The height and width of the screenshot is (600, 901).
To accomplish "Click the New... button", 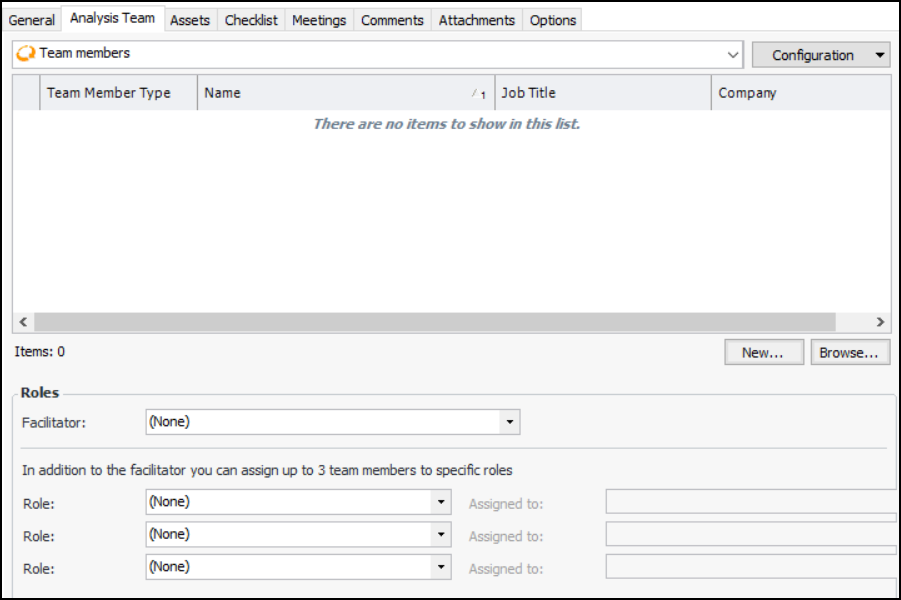I will pos(764,352).
